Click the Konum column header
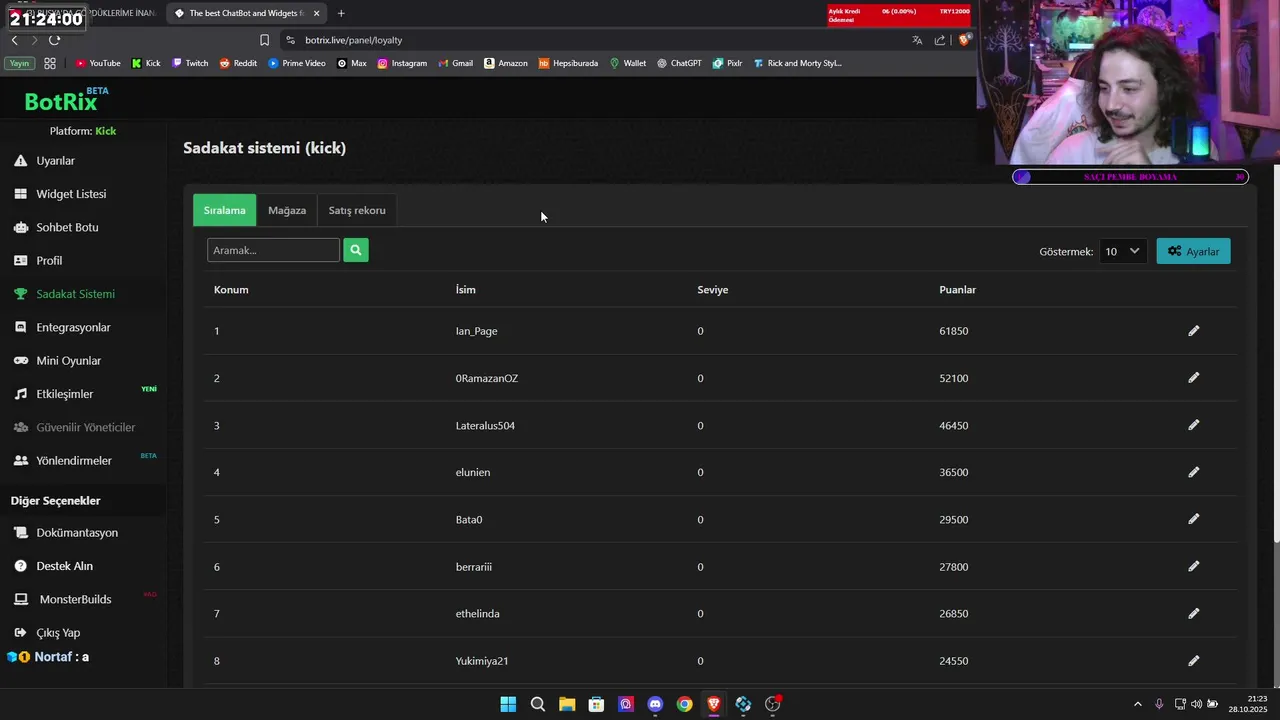 pyautogui.click(x=231, y=290)
